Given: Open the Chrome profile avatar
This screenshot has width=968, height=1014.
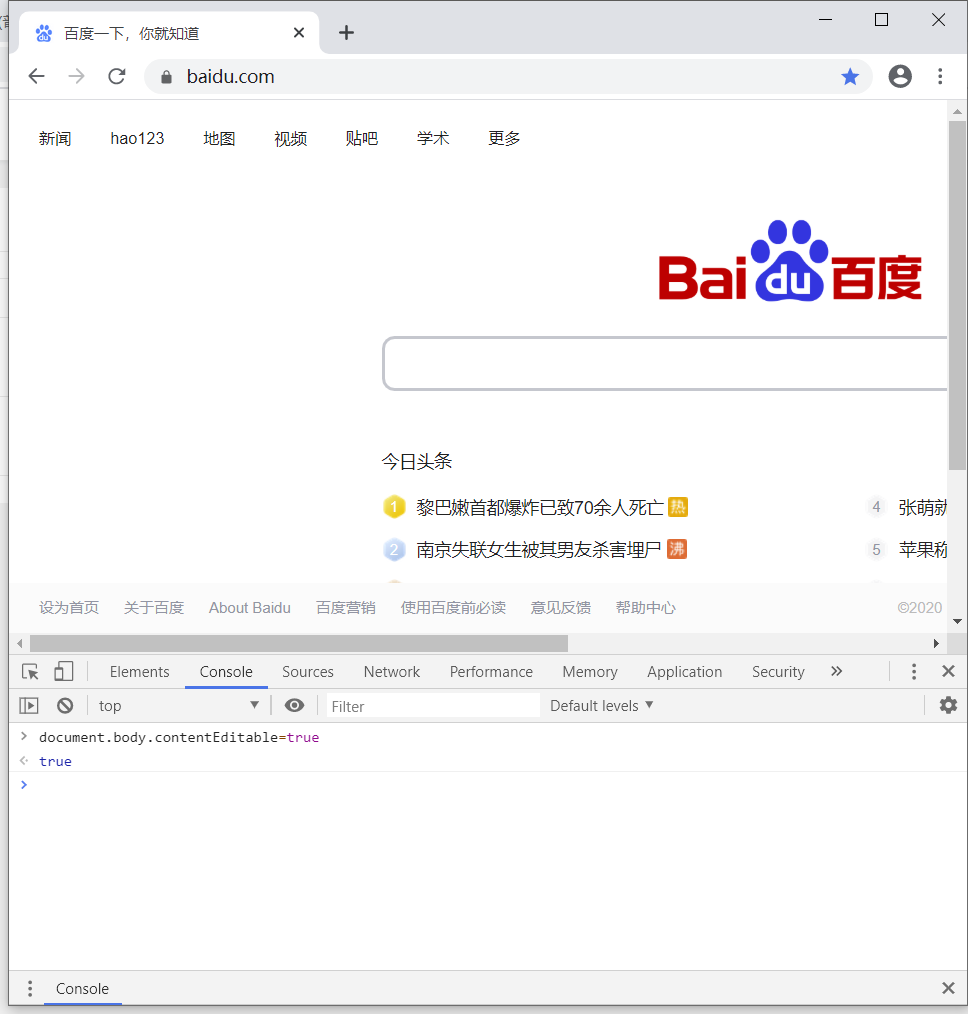Looking at the screenshot, I should tap(899, 76).
